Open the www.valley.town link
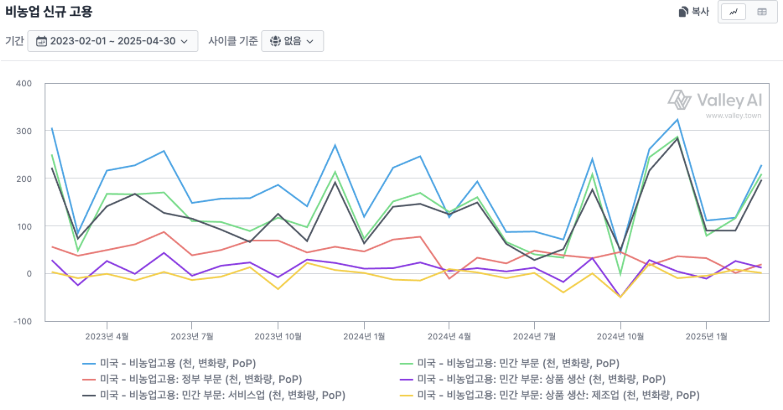The width and height of the screenshot is (783, 410). (734, 115)
